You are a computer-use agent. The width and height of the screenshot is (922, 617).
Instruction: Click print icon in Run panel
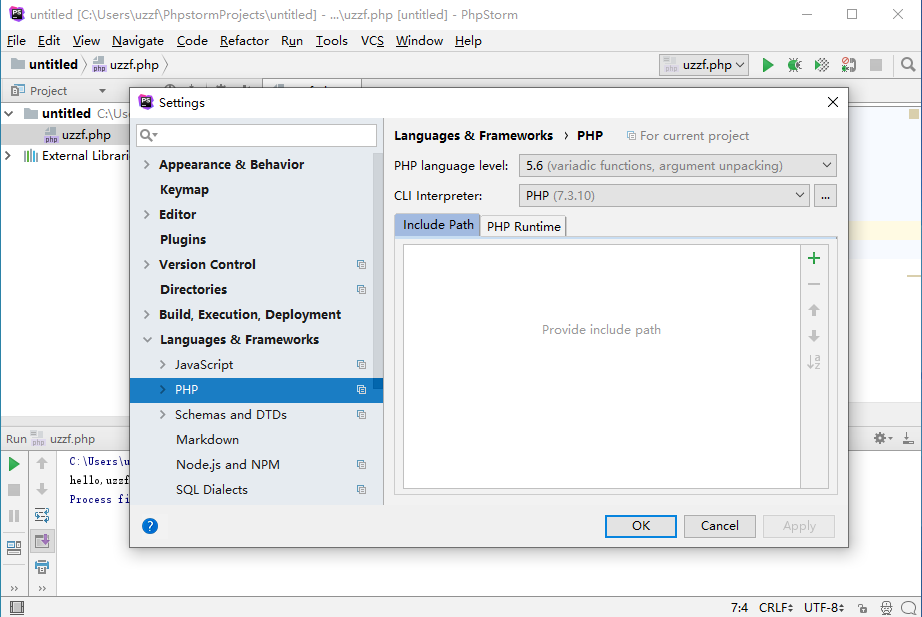point(42,567)
